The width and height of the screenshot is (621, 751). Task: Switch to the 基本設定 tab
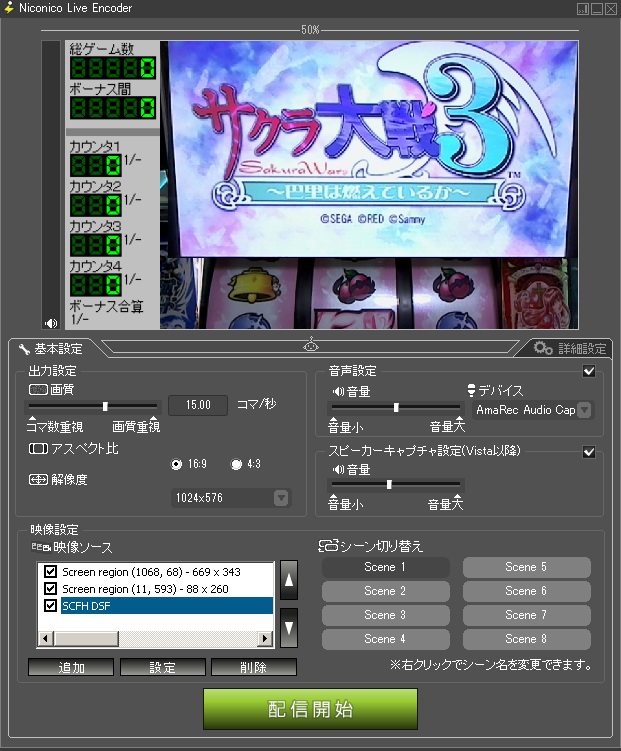click(51, 349)
